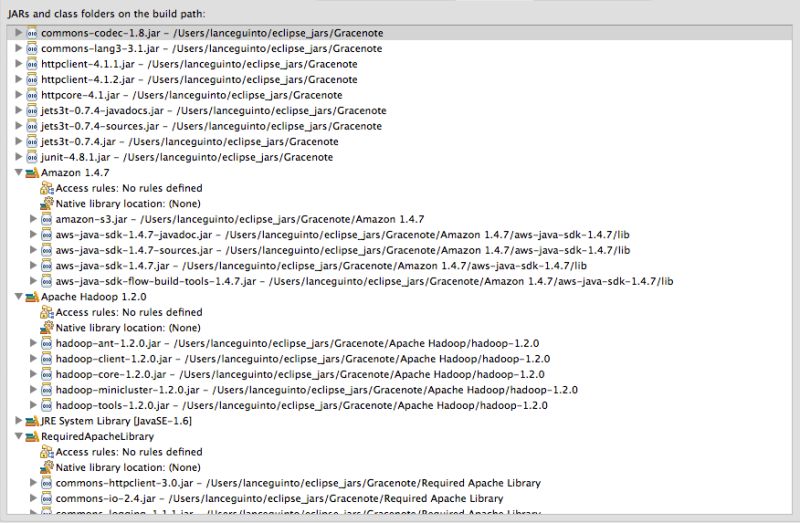This screenshot has height=523, width=800.
Task: Expand the hadoop-minicluster-1.2.0.jar entry
Action: (x=33, y=390)
